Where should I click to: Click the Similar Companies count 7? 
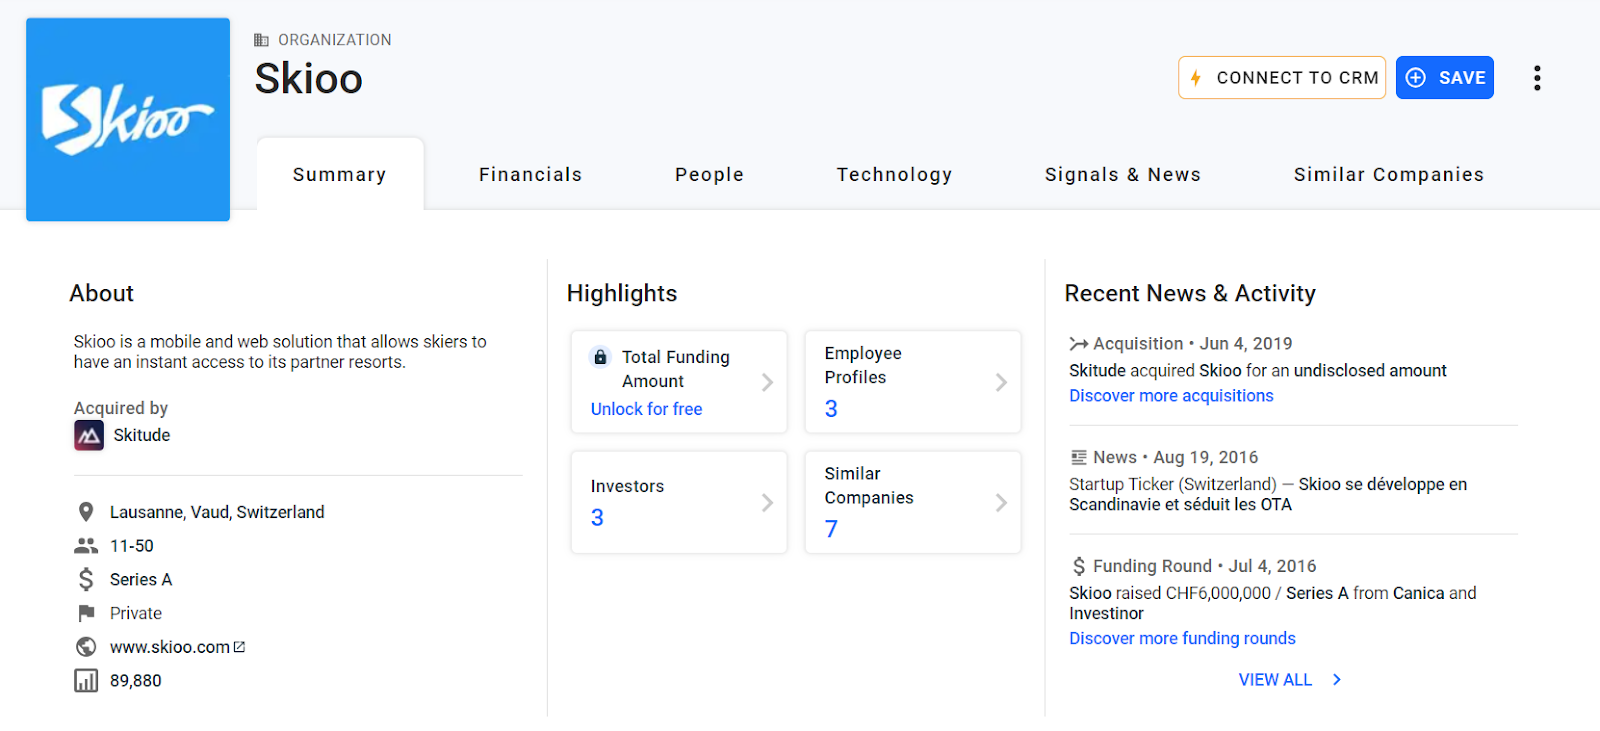pyautogui.click(x=831, y=529)
